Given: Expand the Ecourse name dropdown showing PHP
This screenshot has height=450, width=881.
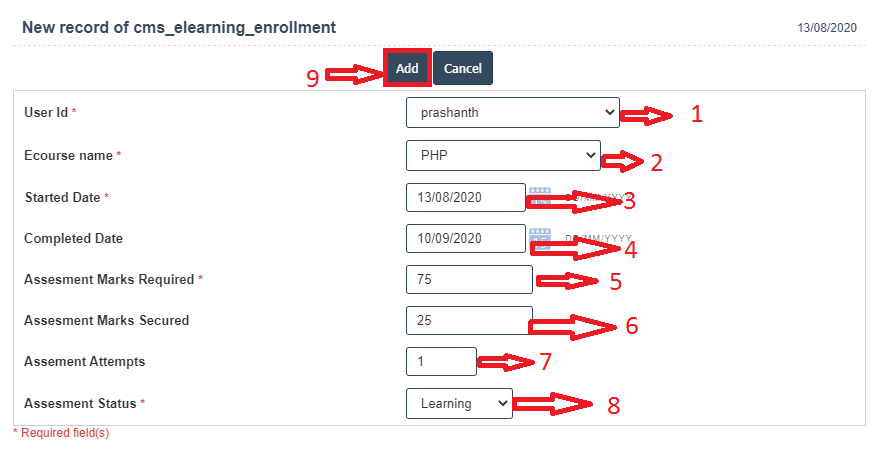Looking at the screenshot, I should (502, 156).
